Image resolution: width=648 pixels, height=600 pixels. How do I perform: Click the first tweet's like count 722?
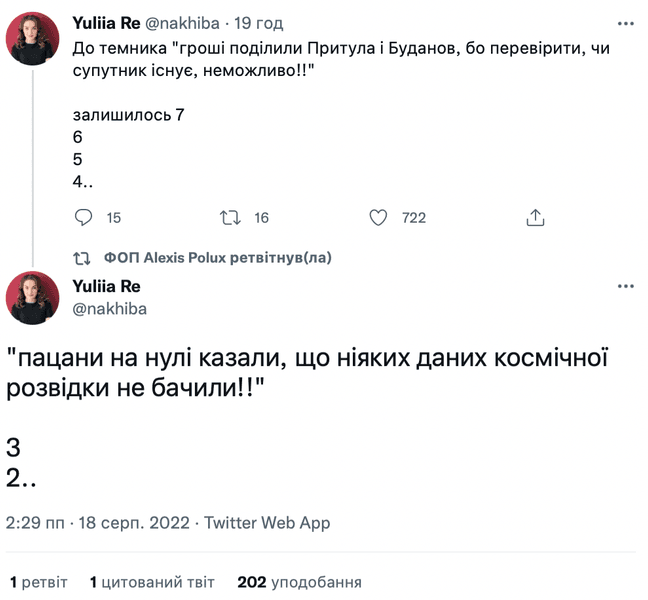pyautogui.click(x=413, y=218)
